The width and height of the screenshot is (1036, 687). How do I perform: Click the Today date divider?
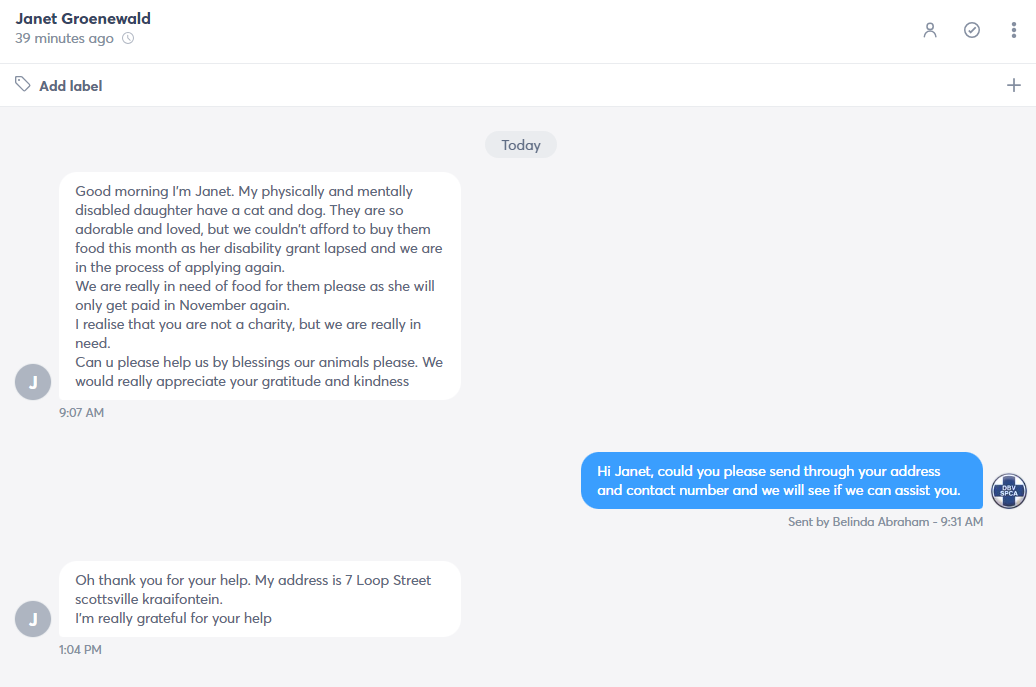coord(521,145)
